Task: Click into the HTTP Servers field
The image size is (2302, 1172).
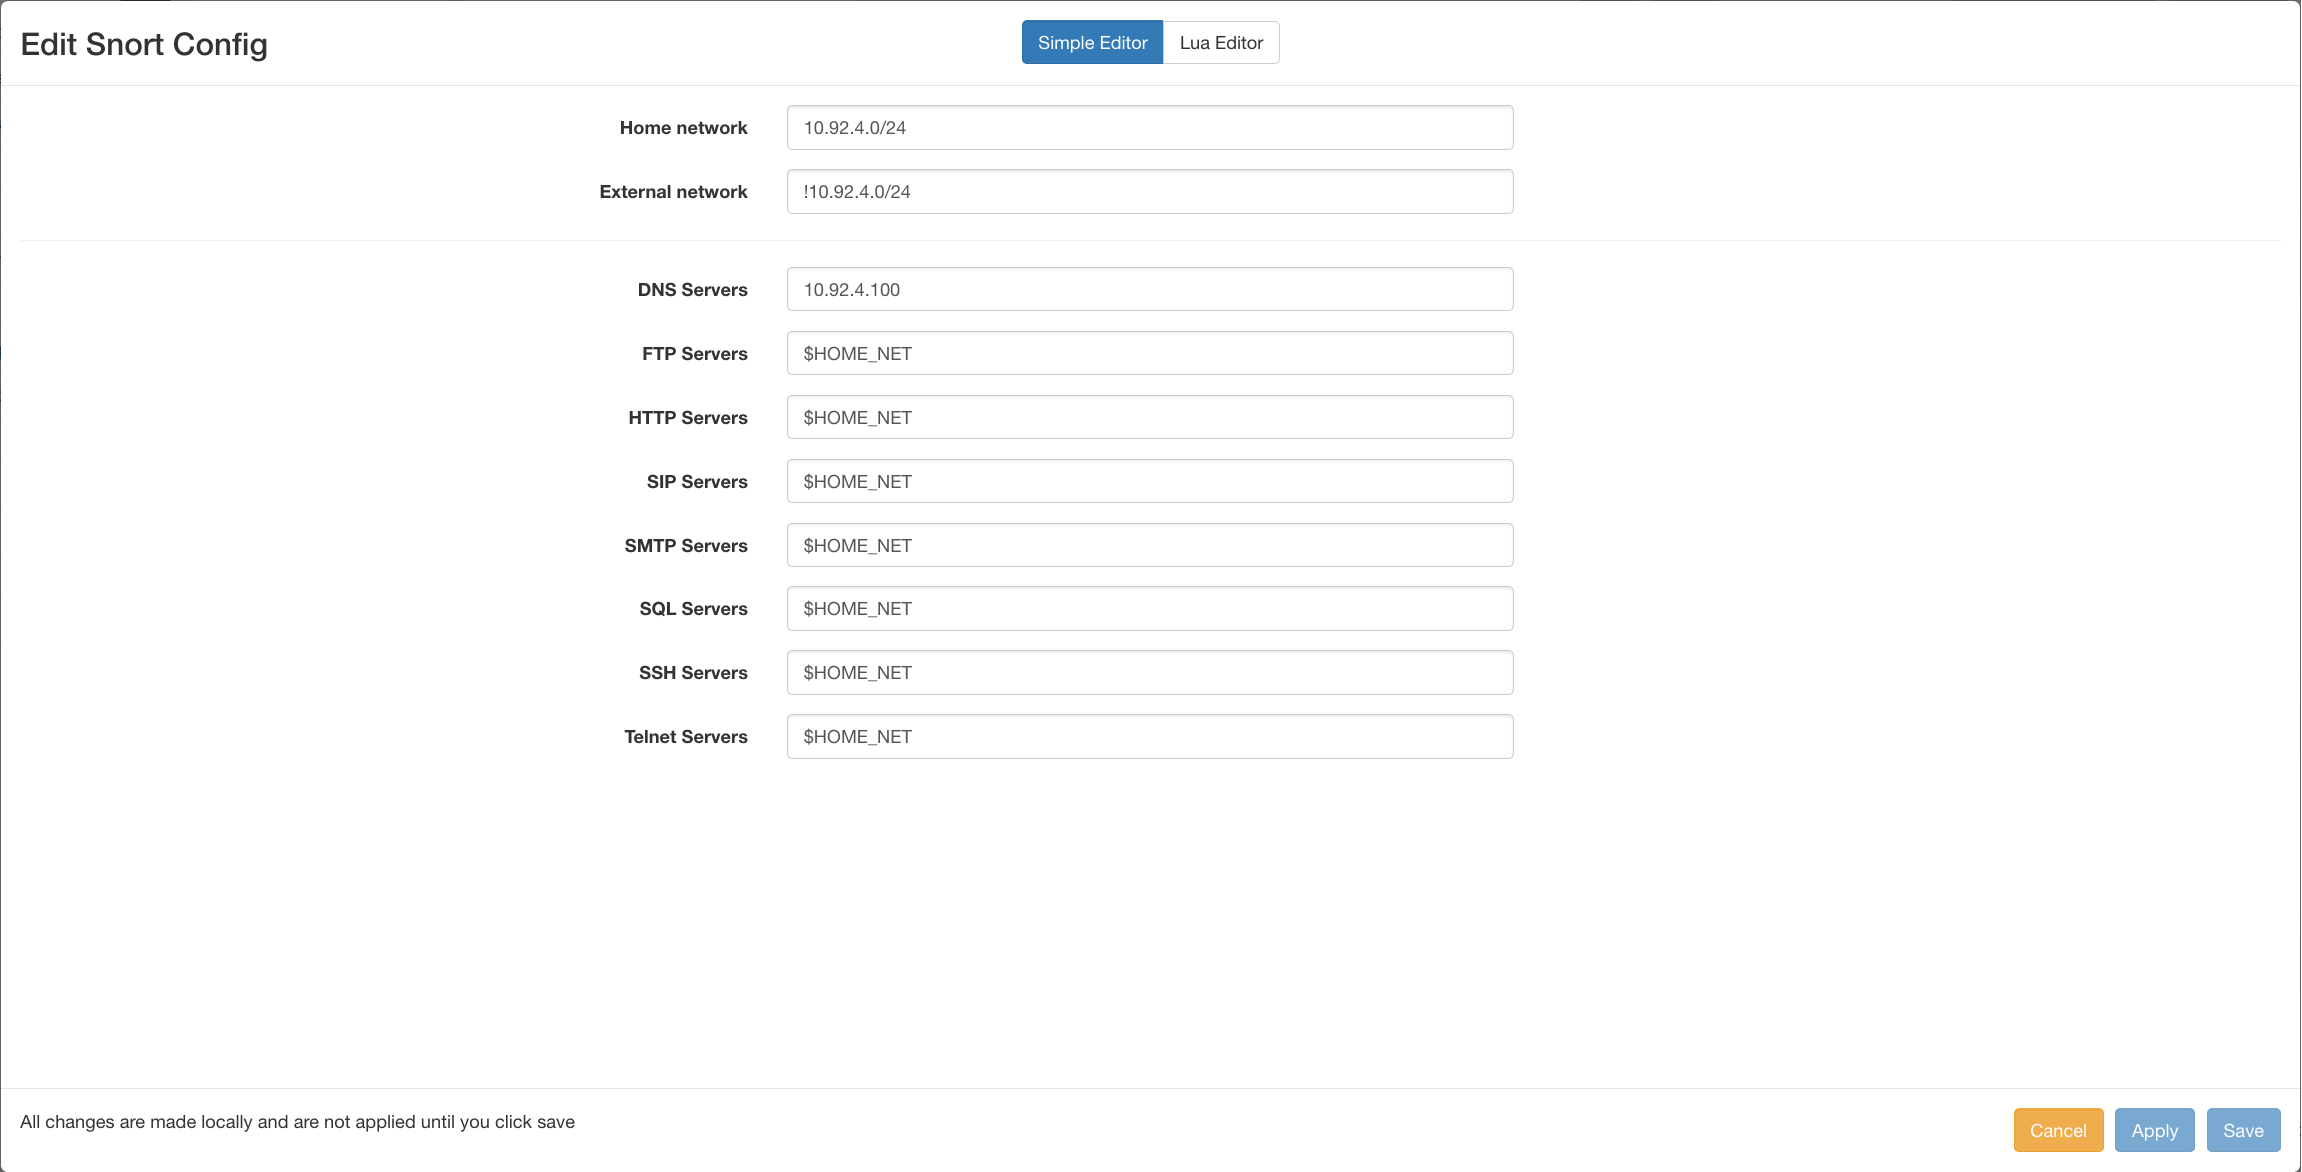Action: (1150, 418)
